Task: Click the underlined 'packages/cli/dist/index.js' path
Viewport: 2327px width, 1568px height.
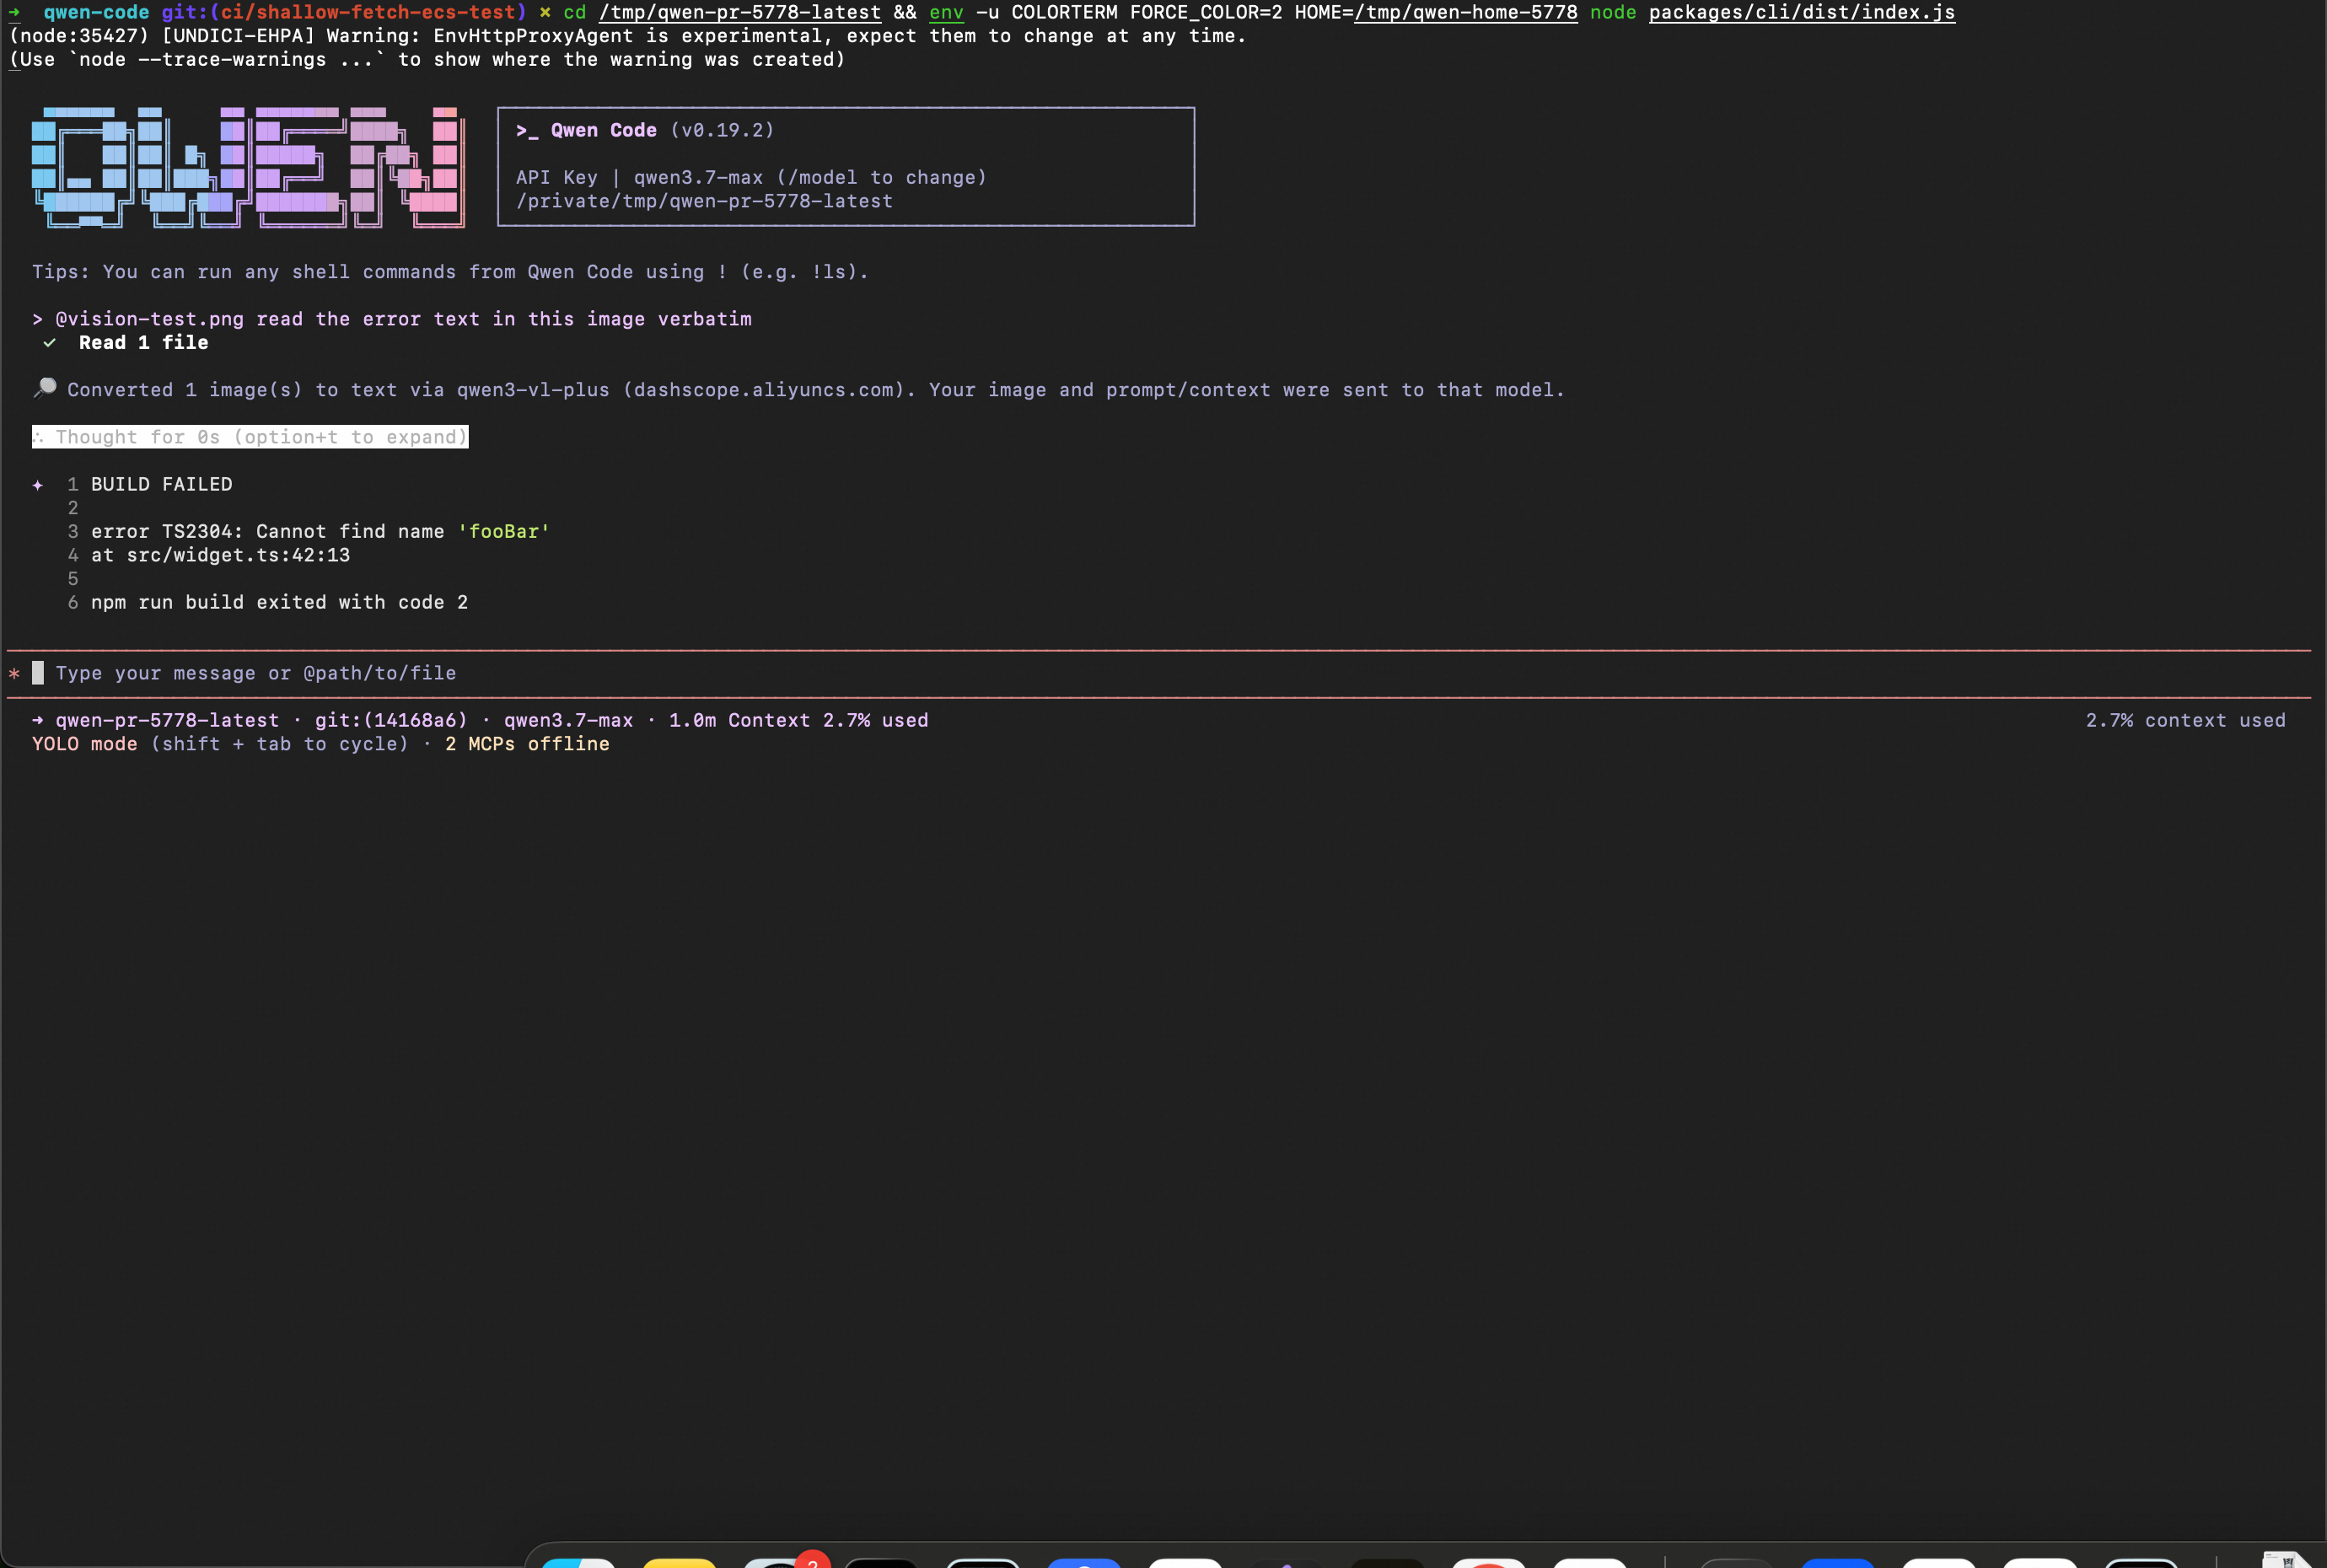Action: [x=1802, y=13]
